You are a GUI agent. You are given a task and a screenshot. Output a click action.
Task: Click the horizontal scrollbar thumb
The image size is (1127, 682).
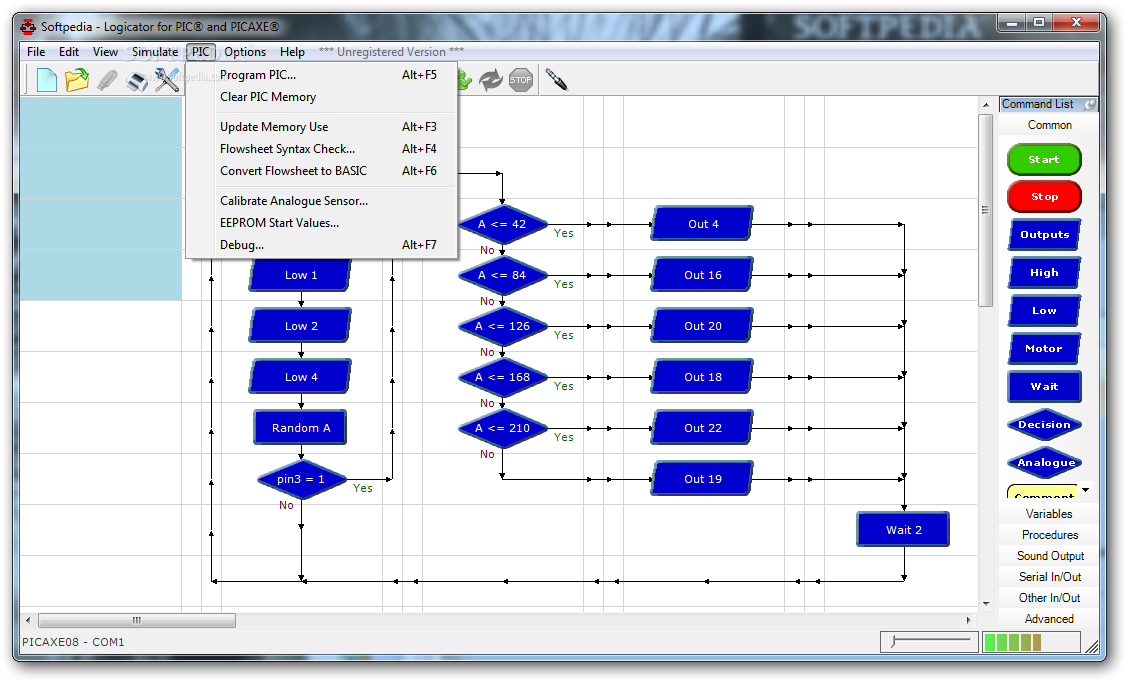(x=137, y=620)
